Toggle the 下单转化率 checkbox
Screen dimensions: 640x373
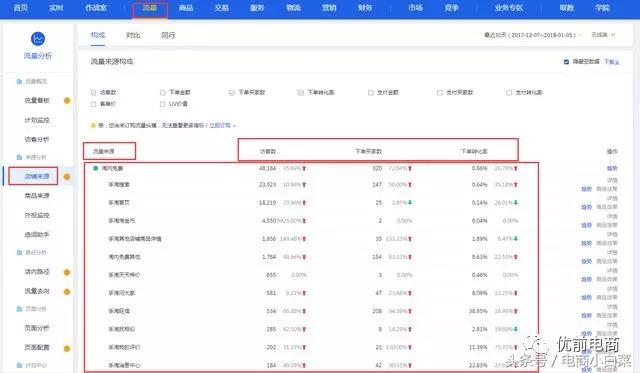tap(301, 93)
